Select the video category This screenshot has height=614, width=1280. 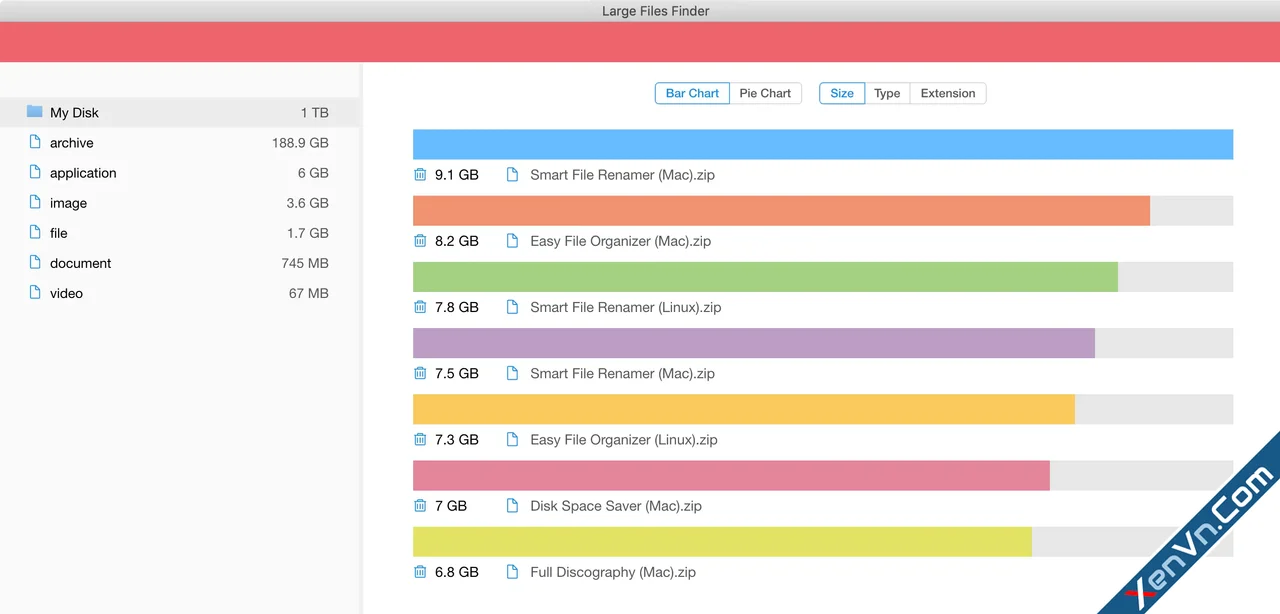[x=180, y=293]
